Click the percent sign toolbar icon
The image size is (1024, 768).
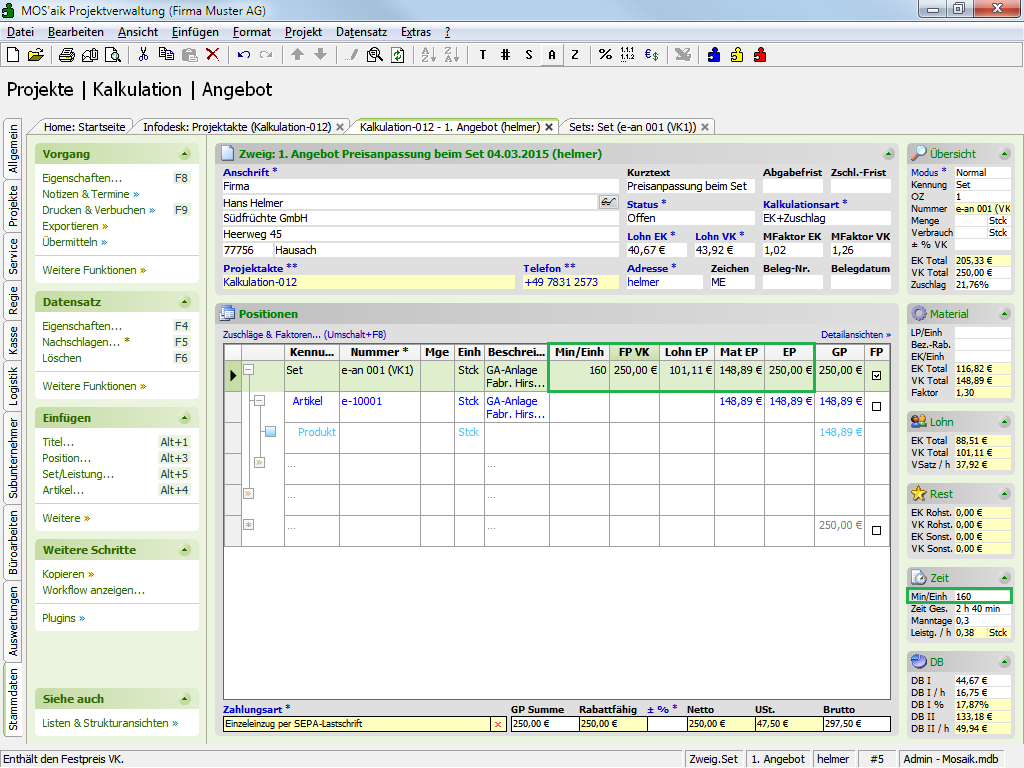605,55
